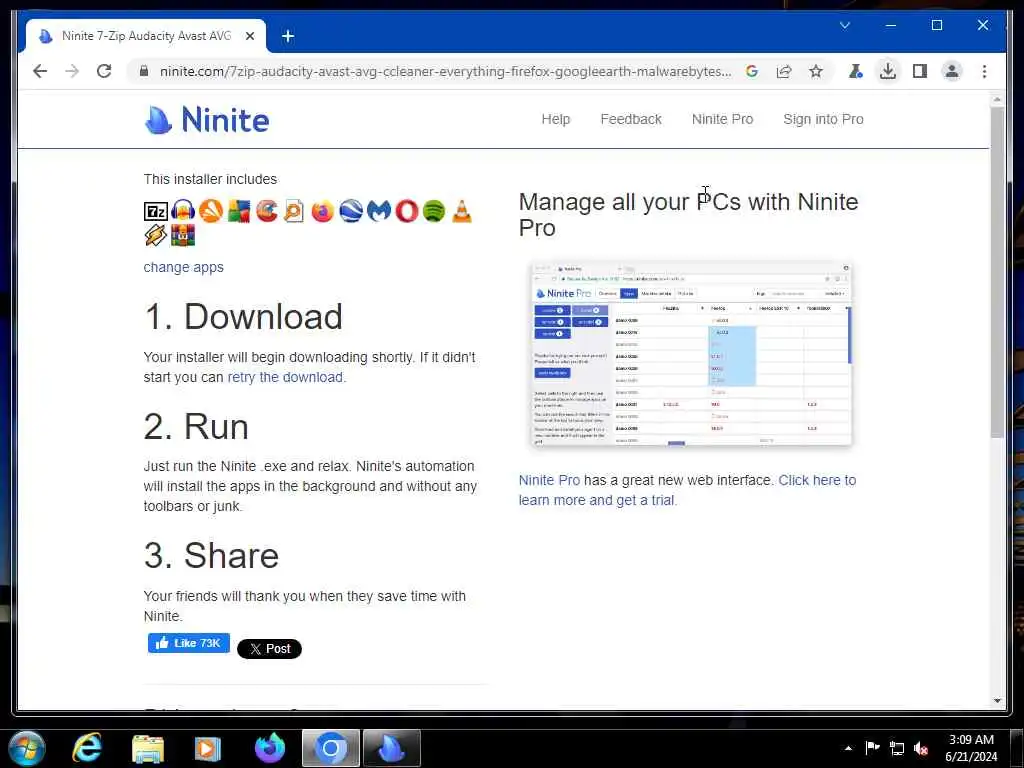Toggle the Chrome side panel icon
This screenshot has height=768, width=1024.
(920, 71)
